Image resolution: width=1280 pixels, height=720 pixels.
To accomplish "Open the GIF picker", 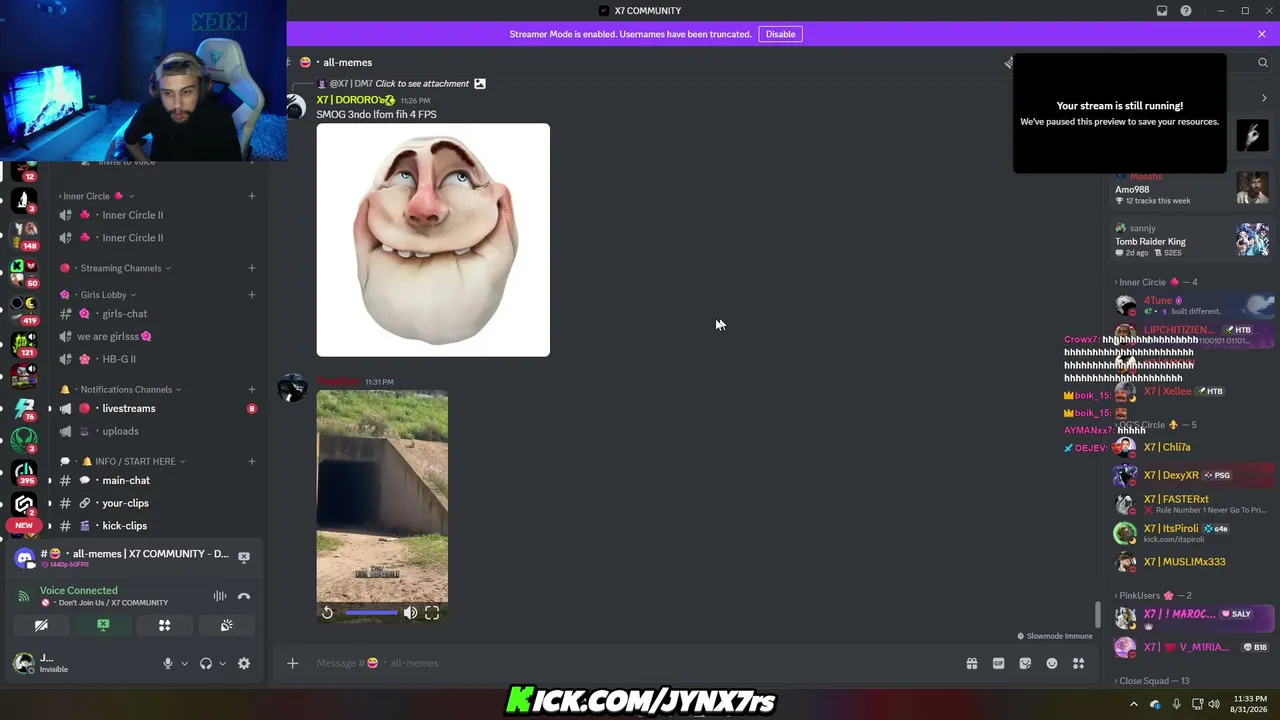I will [998, 663].
